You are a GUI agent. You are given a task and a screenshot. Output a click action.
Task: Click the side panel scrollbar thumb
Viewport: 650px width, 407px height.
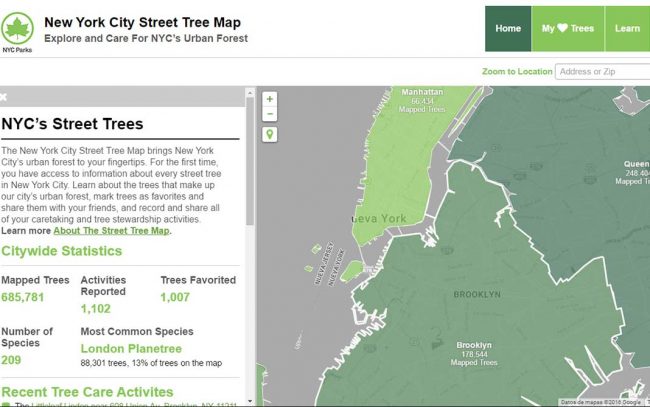pos(250,162)
